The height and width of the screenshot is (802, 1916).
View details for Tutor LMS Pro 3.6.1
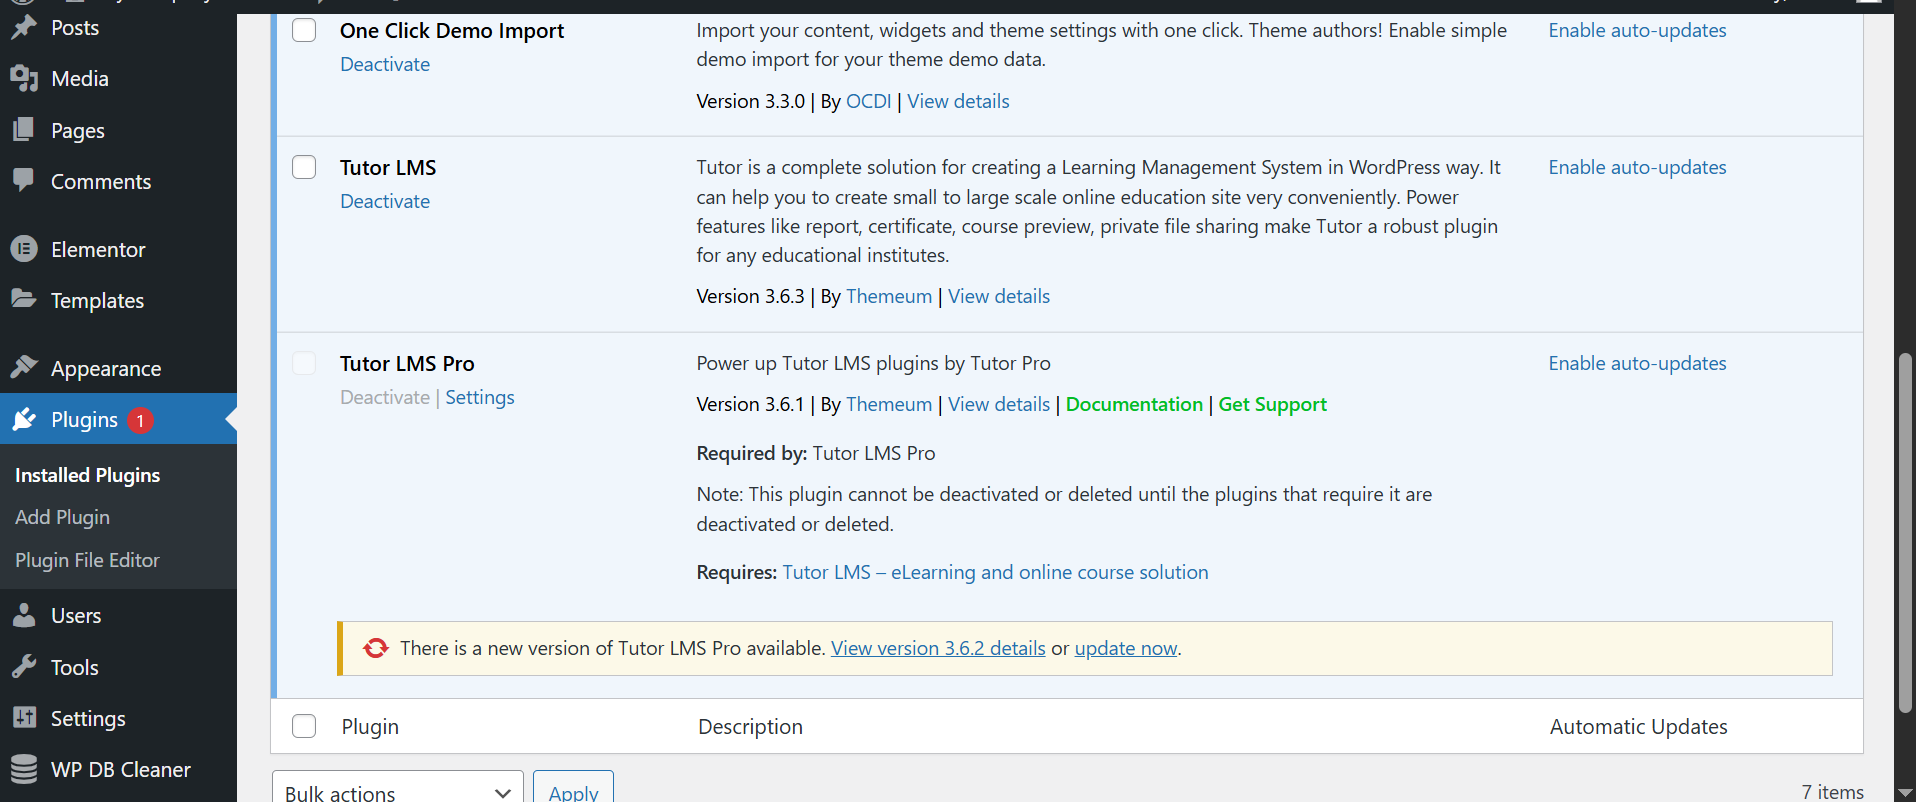click(999, 404)
